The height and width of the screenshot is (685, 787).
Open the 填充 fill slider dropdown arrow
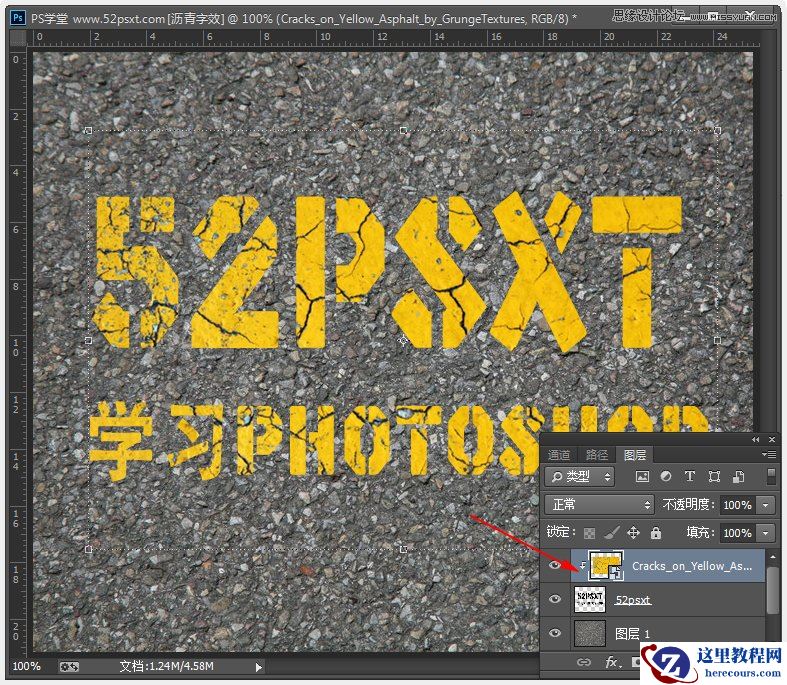(765, 533)
